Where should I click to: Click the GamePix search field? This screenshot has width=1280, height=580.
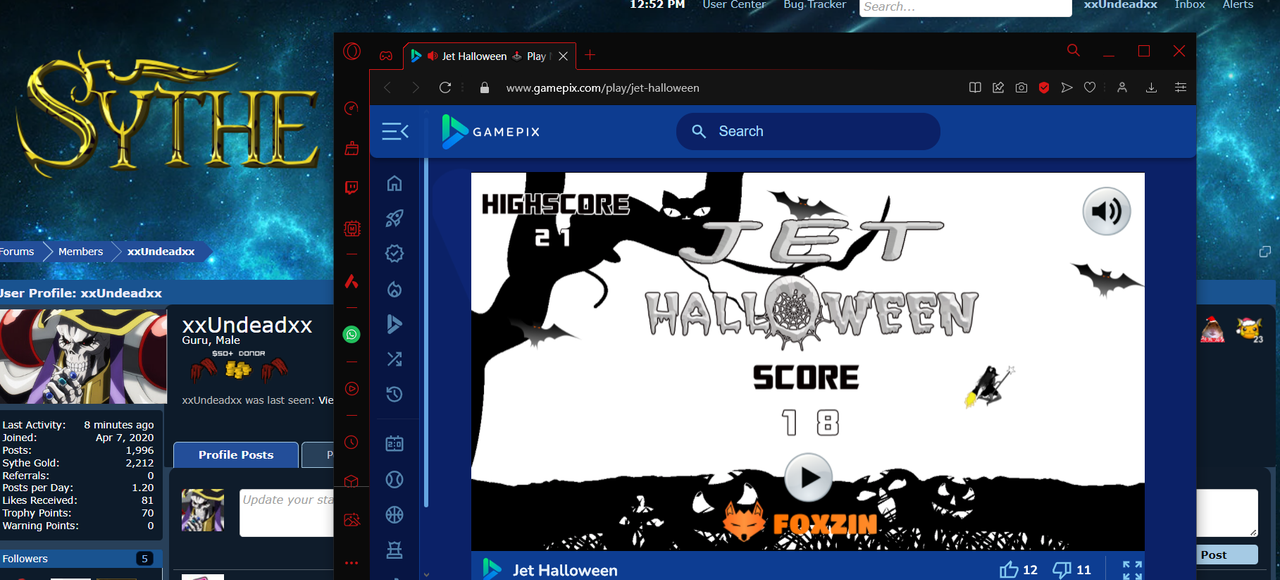(808, 131)
